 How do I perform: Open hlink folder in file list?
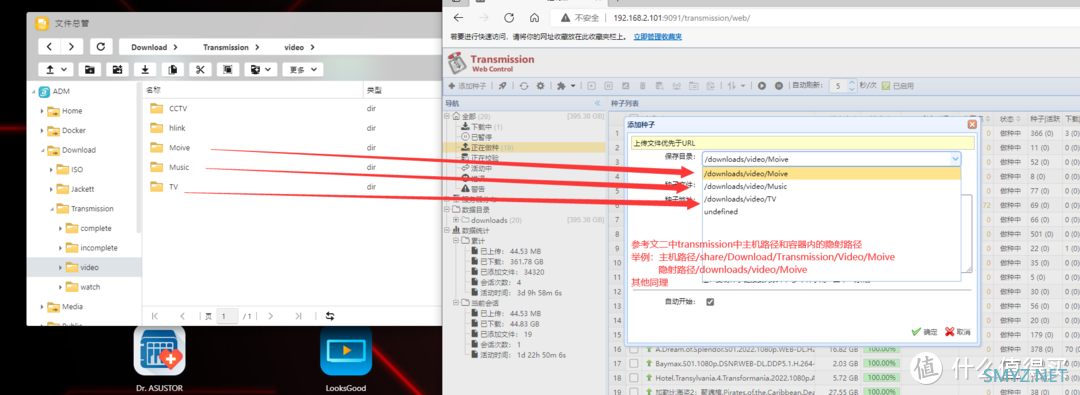(x=177, y=128)
